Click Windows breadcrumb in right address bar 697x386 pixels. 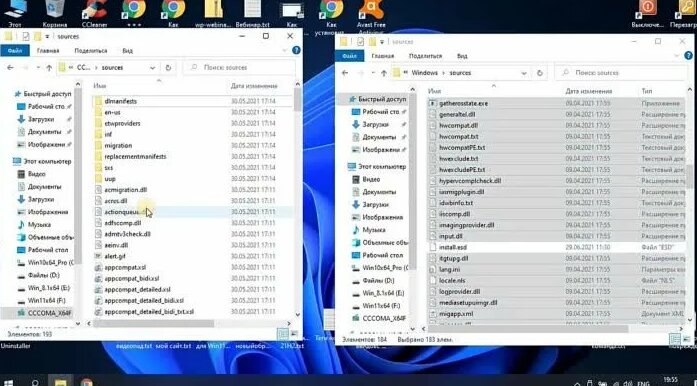(x=424, y=72)
